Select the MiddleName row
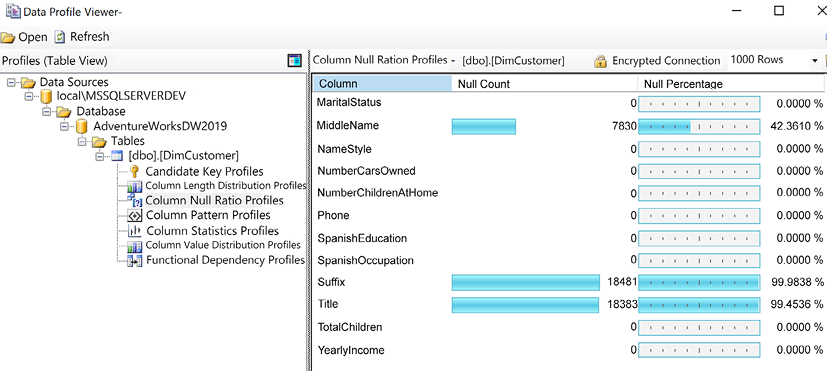Viewport: 827px width, 371px height. pos(570,126)
